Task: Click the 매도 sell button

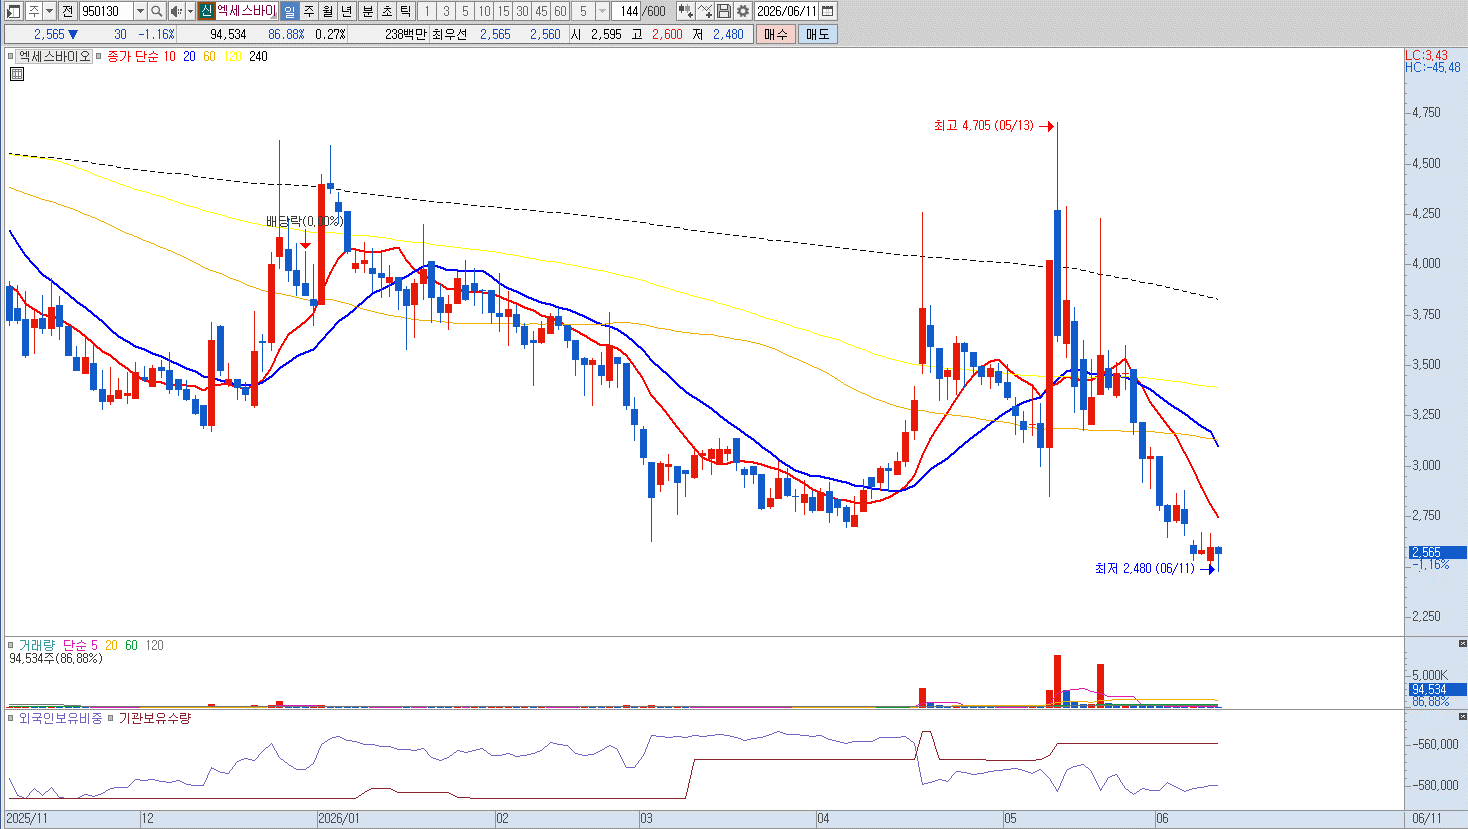Action: 817,34
